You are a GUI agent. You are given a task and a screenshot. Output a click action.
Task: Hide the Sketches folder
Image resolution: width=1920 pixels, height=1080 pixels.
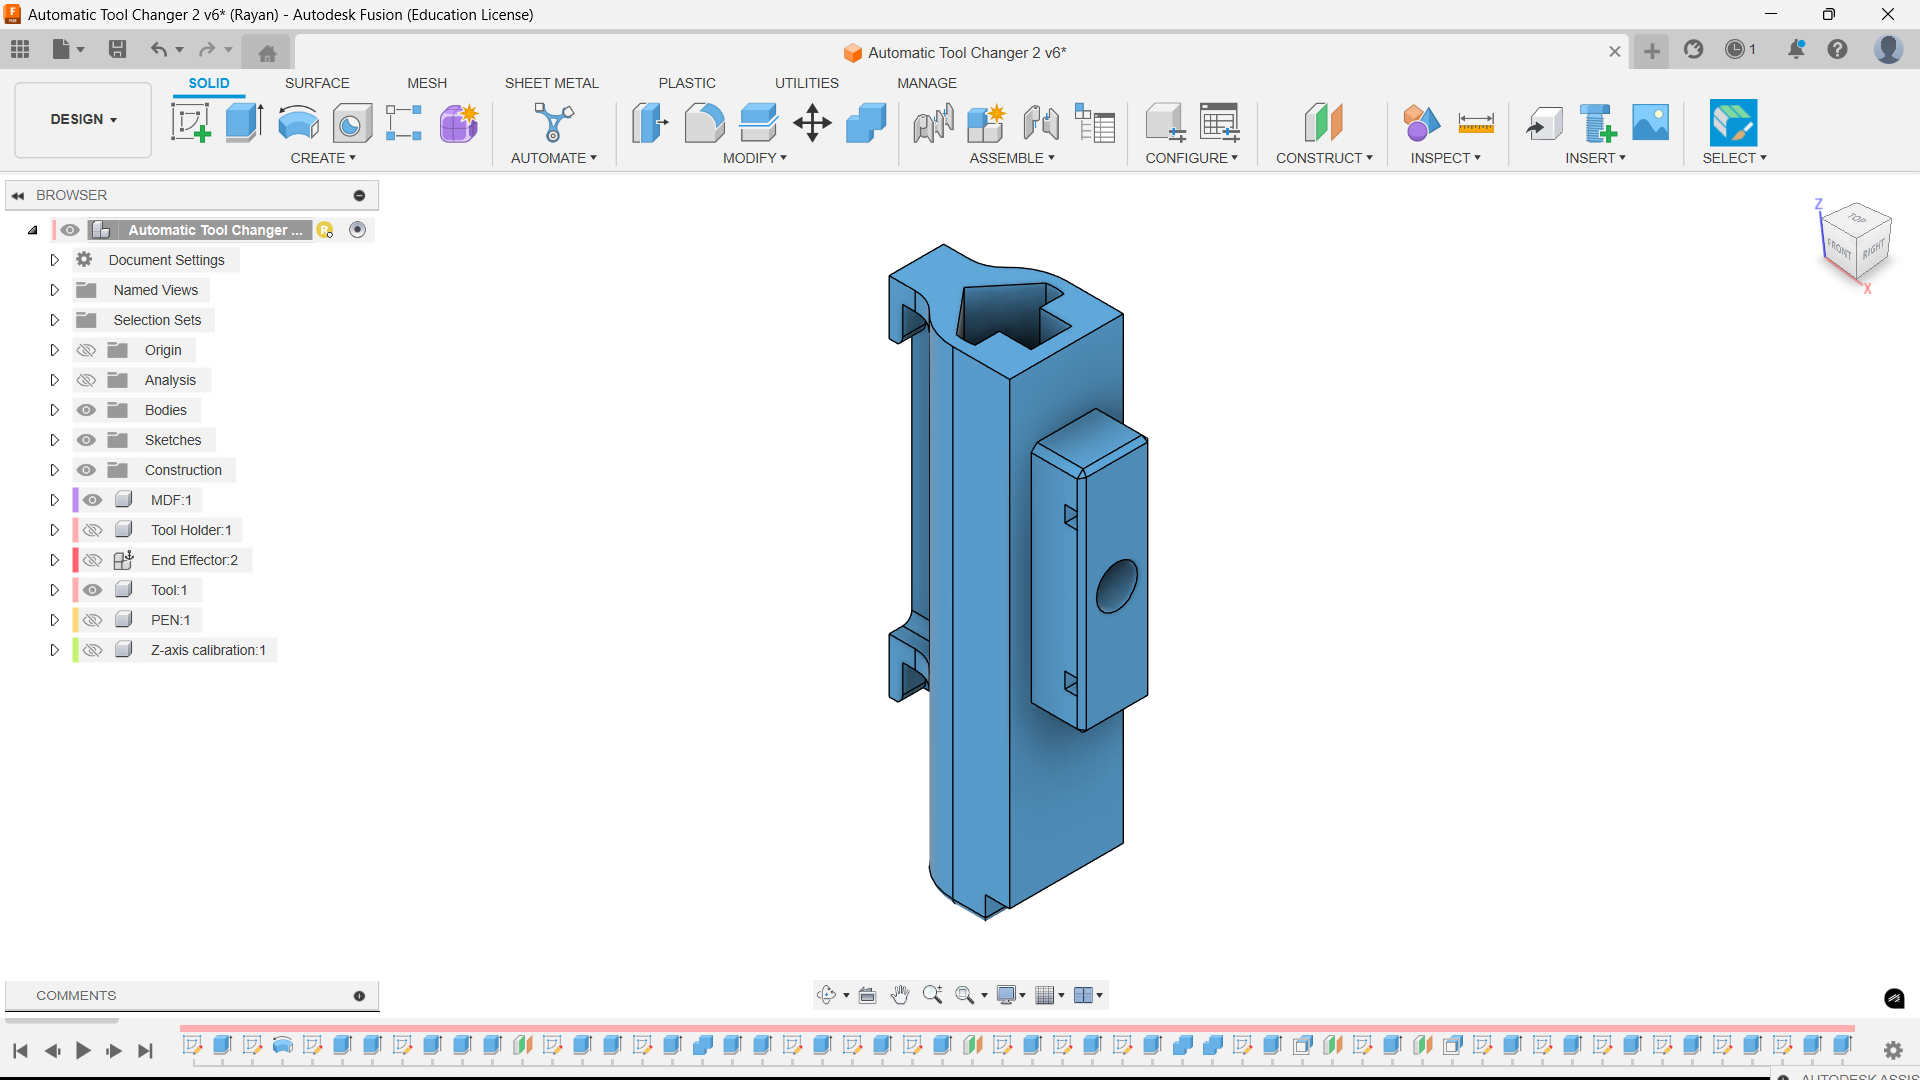pyautogui.click(x=87, y=440)
